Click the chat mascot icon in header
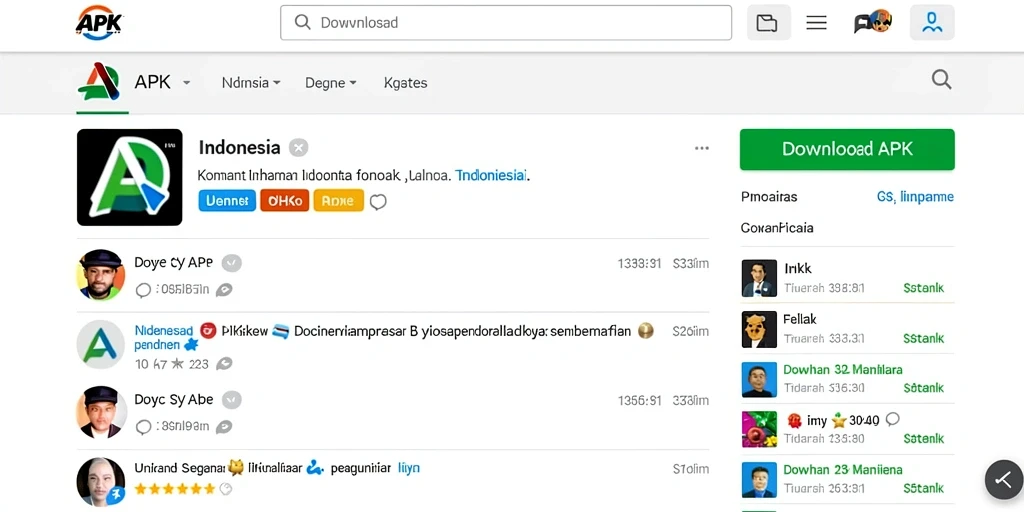 click(x=873, y=23)
